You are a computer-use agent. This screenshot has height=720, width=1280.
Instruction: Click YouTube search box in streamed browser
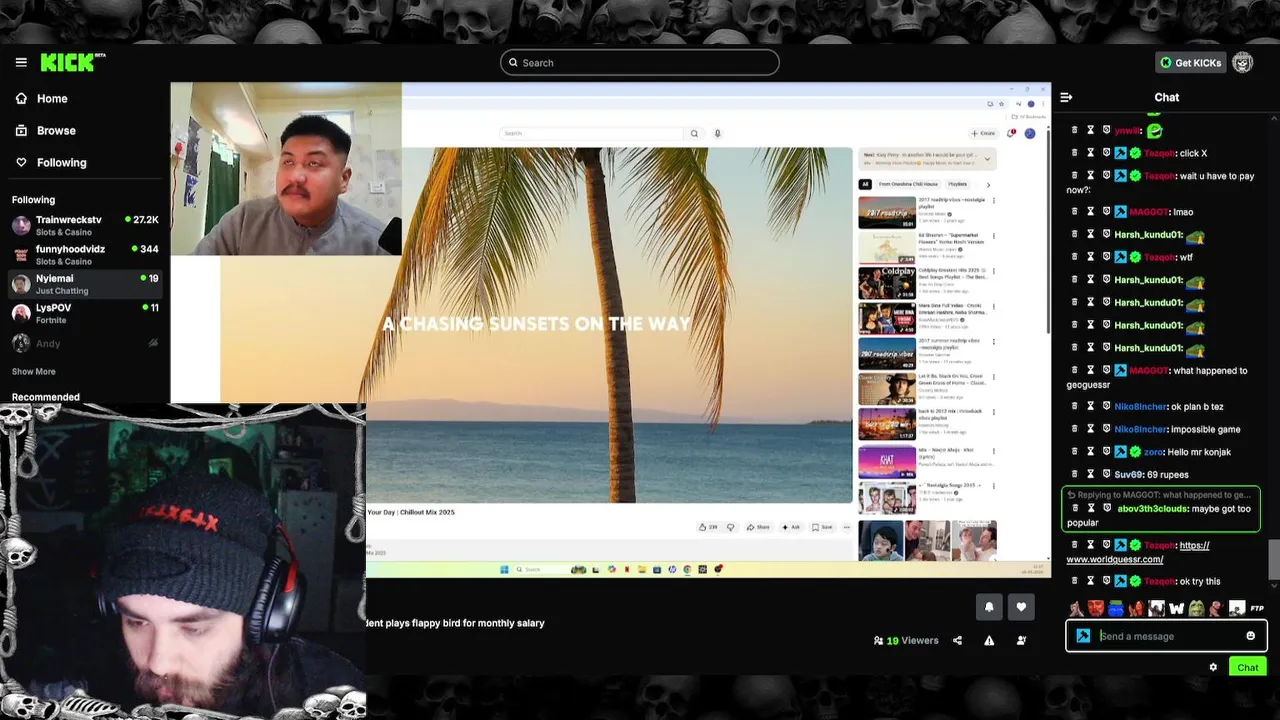pos(593,133)
